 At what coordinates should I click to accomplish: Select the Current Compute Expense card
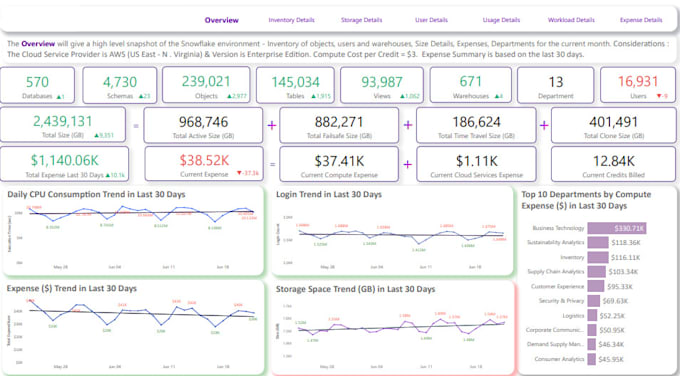[339, 164]
